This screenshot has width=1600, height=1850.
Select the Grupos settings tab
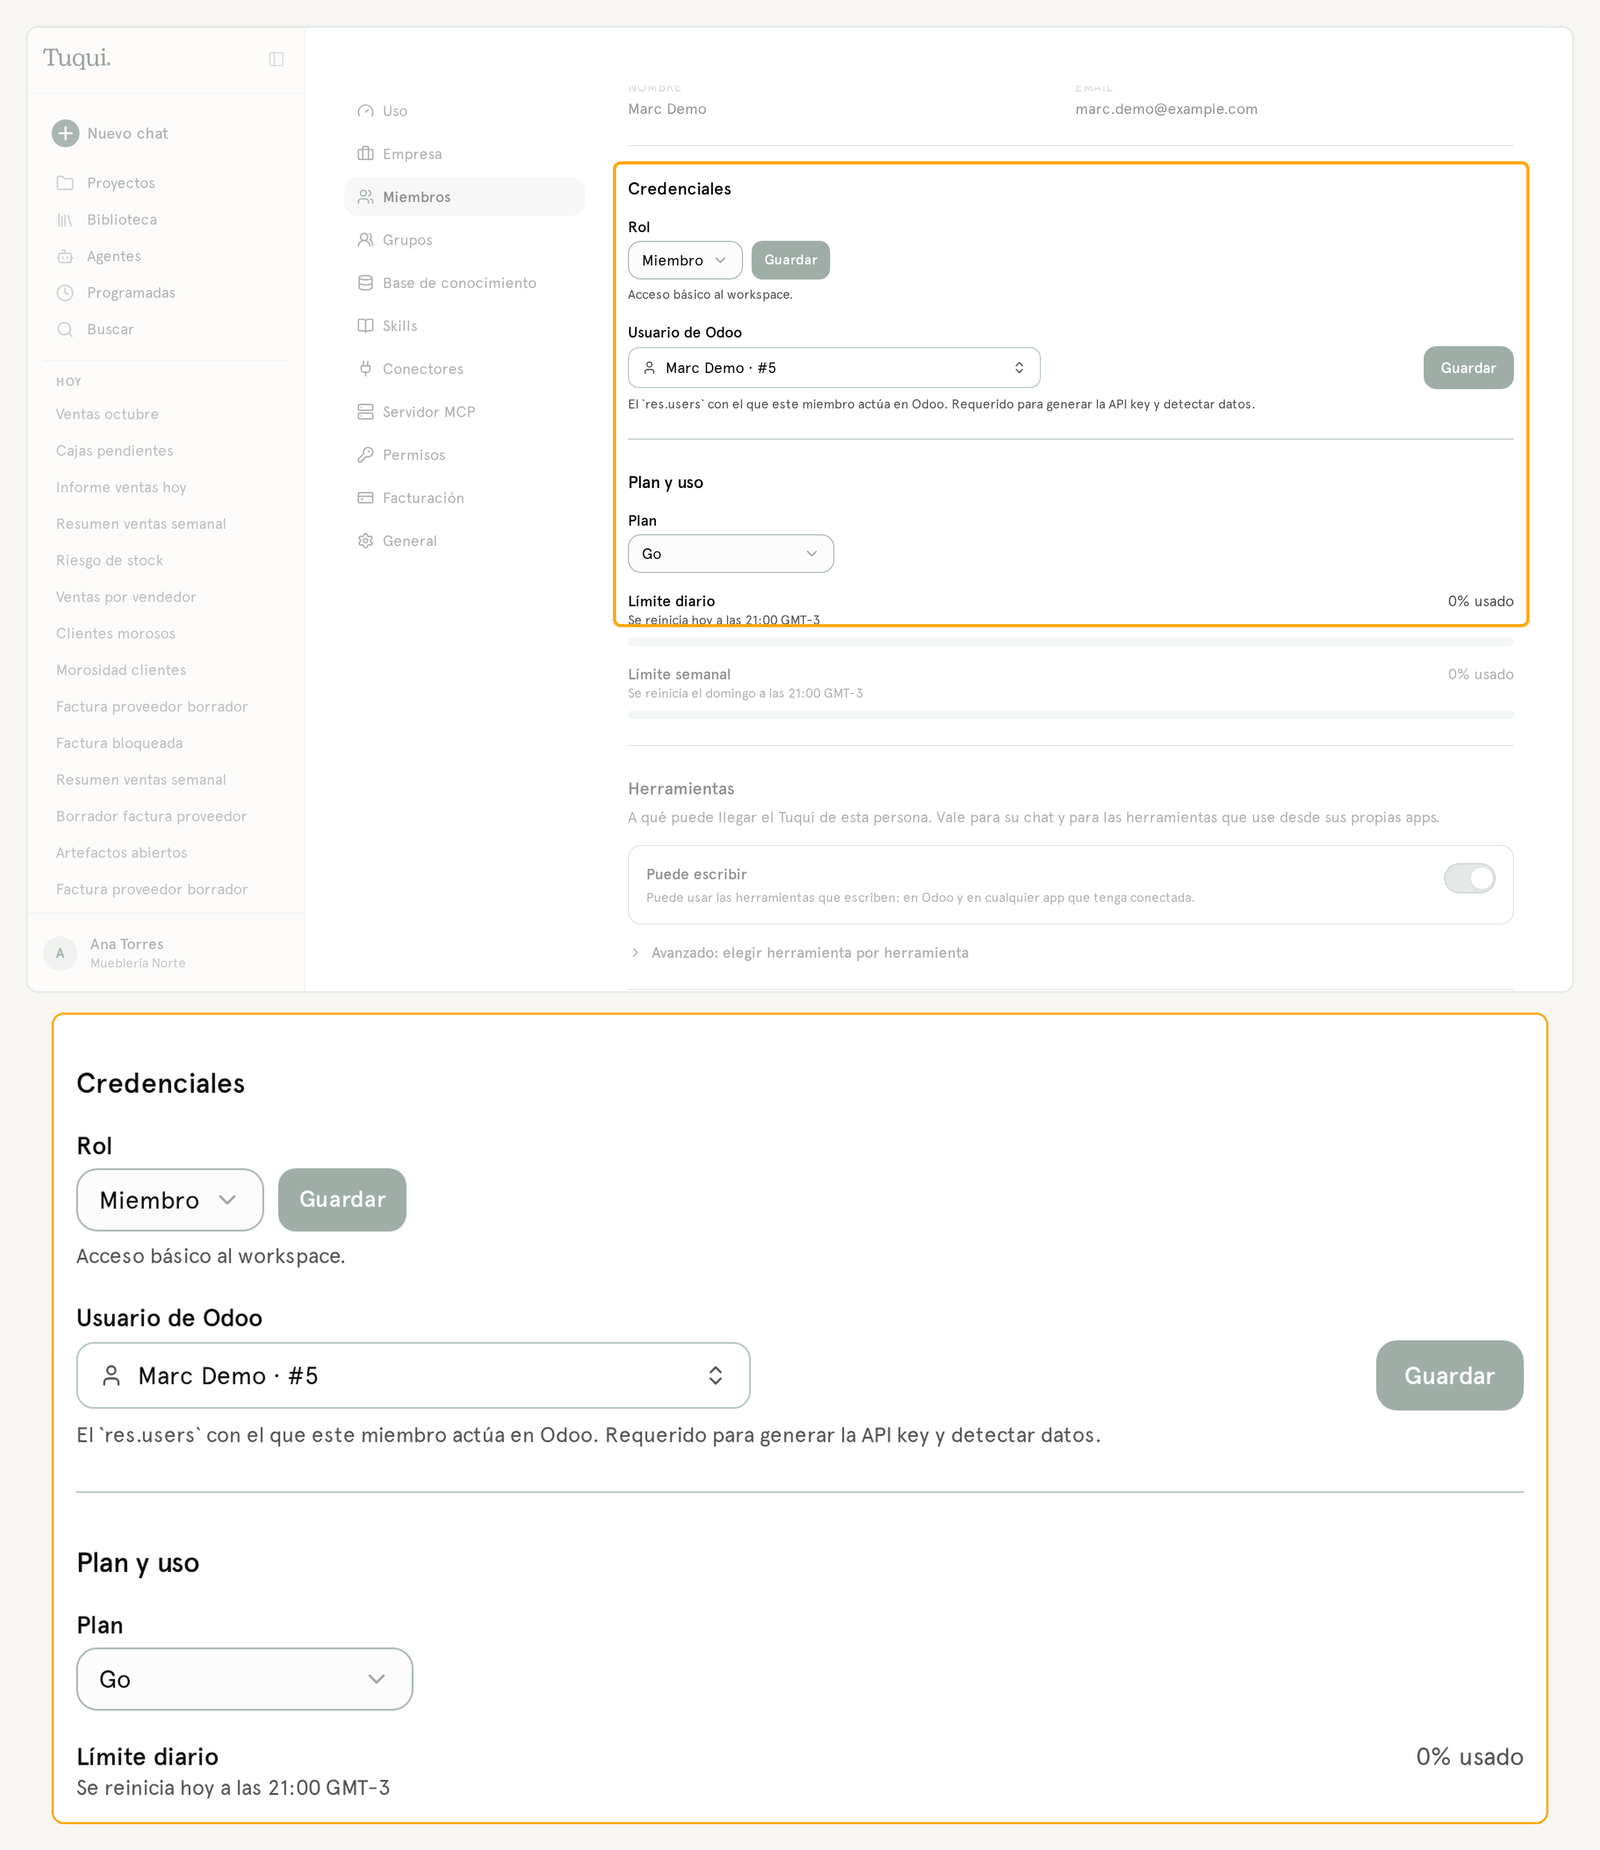point(464,240)
